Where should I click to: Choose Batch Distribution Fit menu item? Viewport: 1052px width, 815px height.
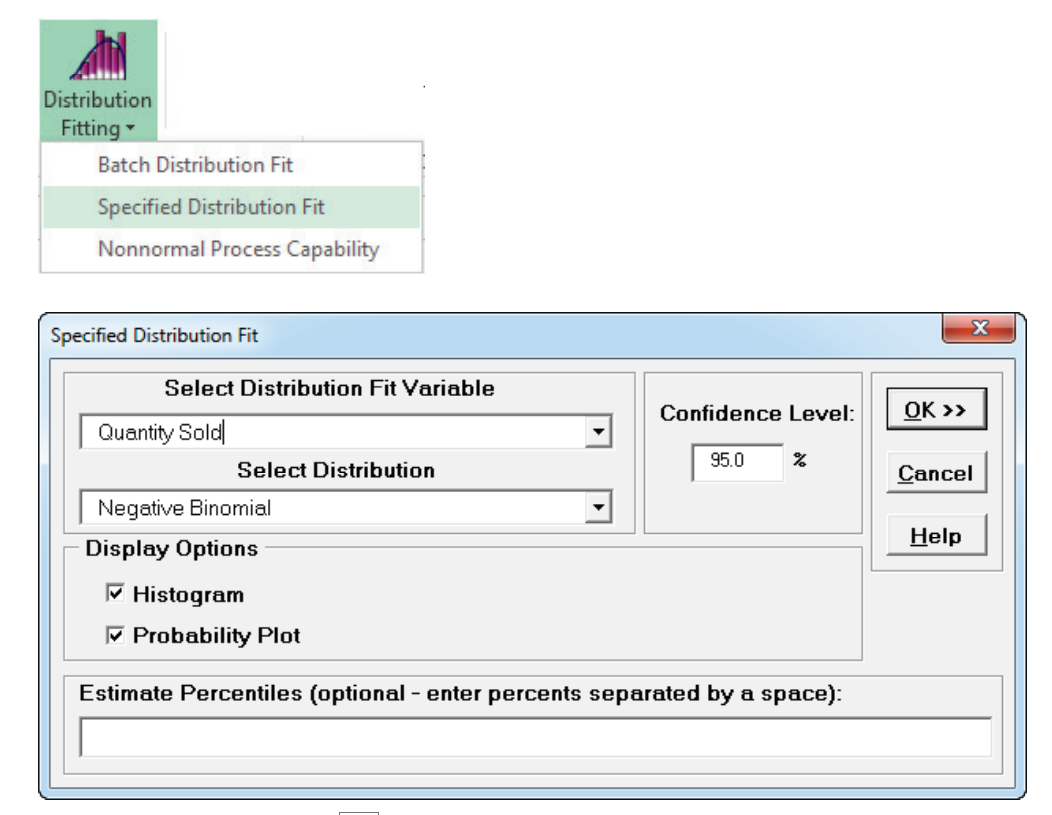pyautogui.click(x=195, y=164)
